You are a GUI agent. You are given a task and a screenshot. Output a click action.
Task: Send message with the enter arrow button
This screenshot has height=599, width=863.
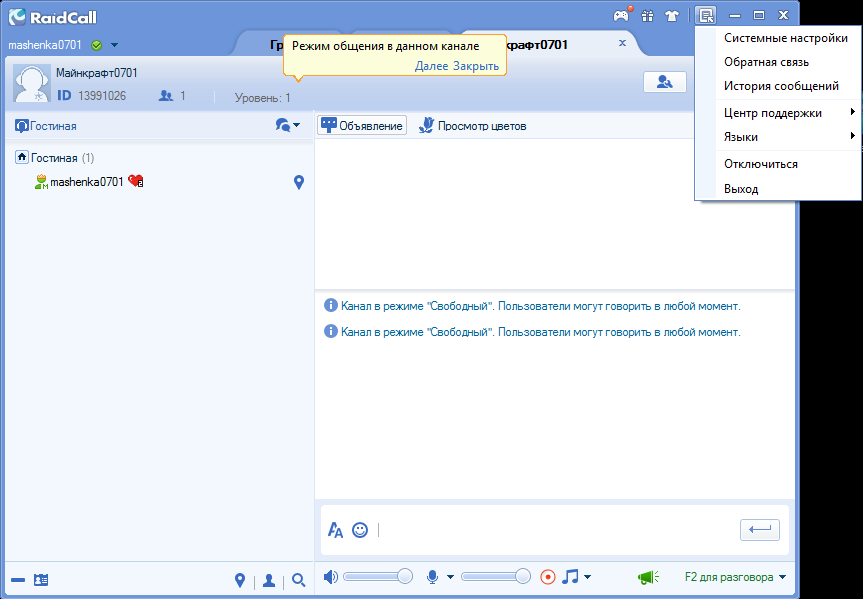[x=760, y=530]
